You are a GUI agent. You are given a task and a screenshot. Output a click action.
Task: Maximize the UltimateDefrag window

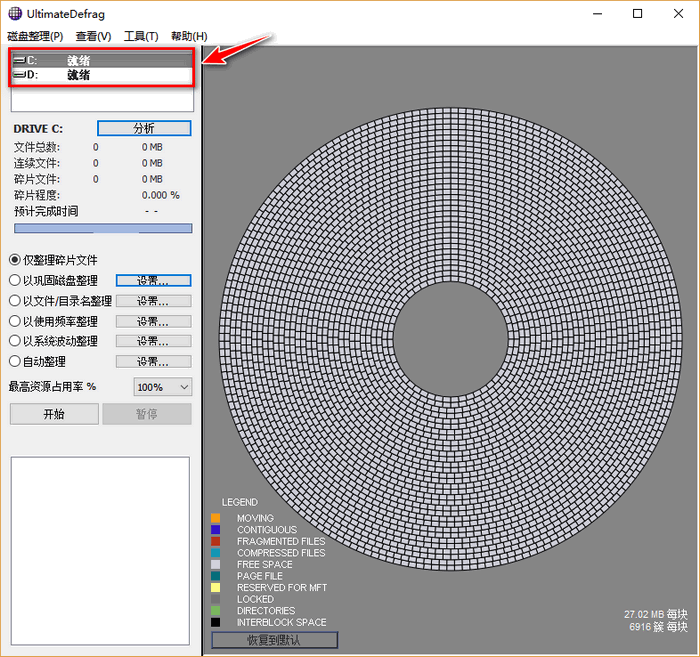click(x=638, y=13)
